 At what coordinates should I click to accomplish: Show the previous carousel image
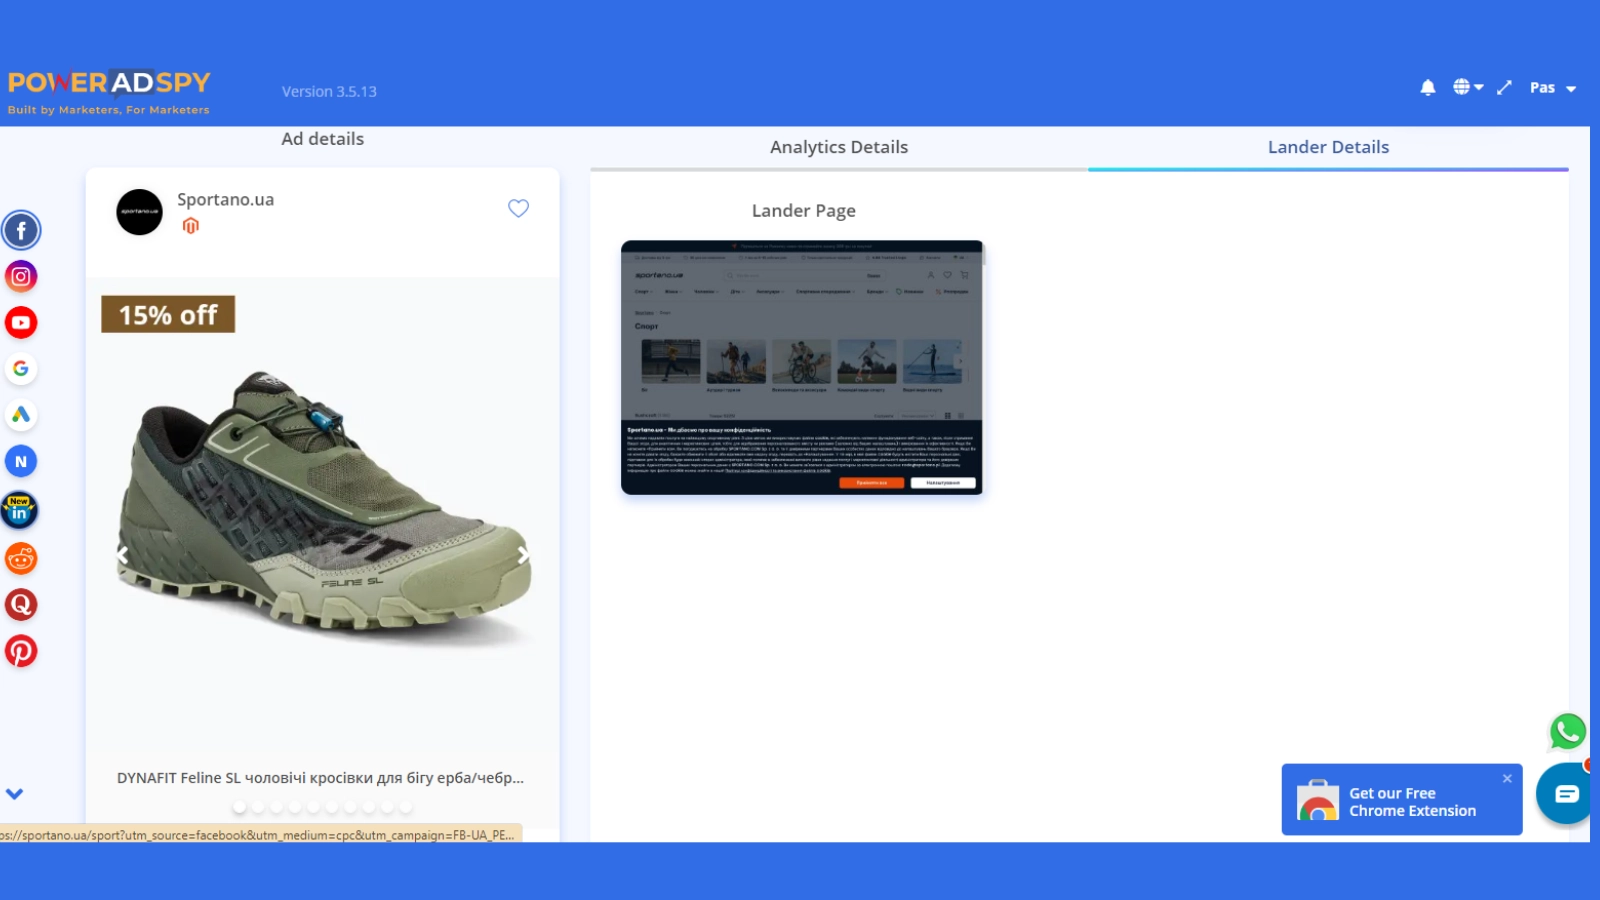[x=122, y=554]
